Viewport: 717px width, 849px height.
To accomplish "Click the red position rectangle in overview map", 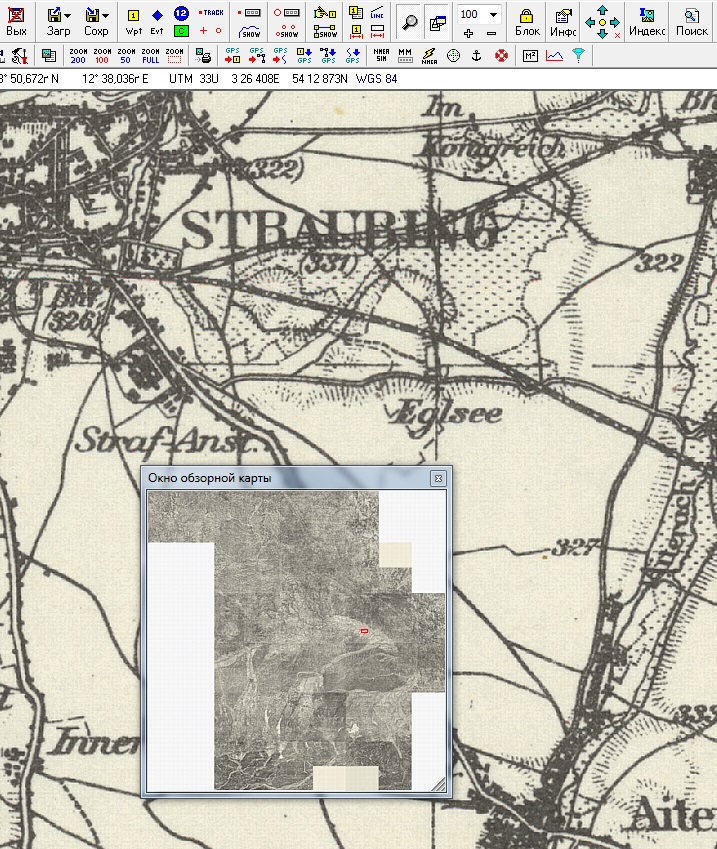I will pyautogui.click(x=365, y=631).
